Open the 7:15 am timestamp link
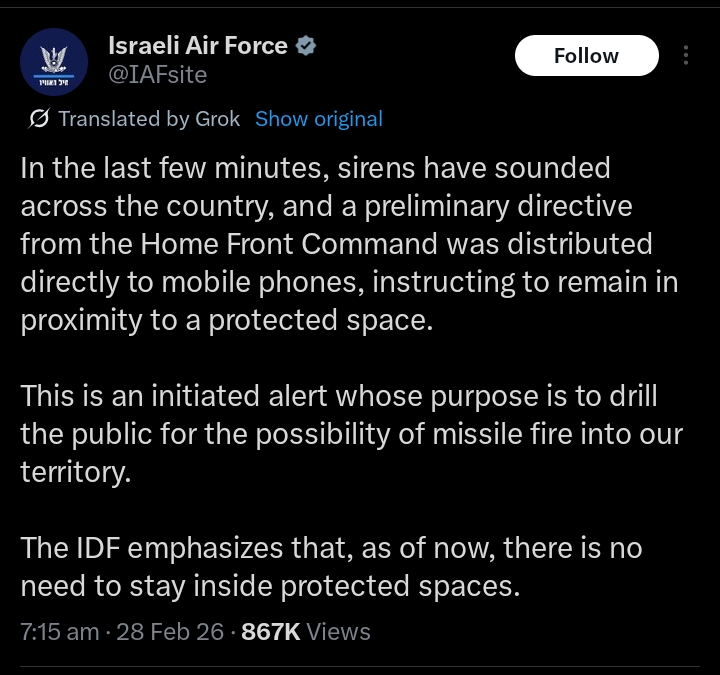720x675 pixels. [59, 632]
